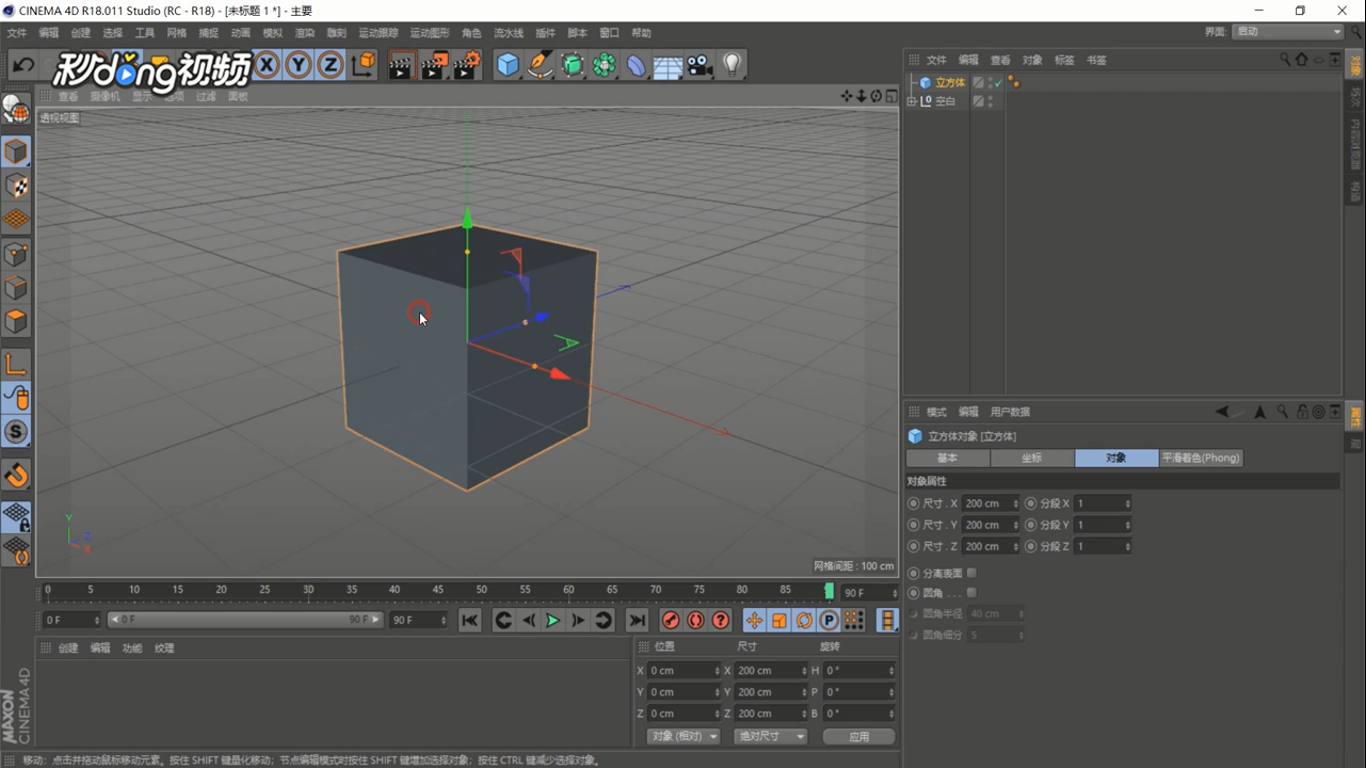Toggle 立方体 green enable checkmark
1366x768 pixels.
998,83
